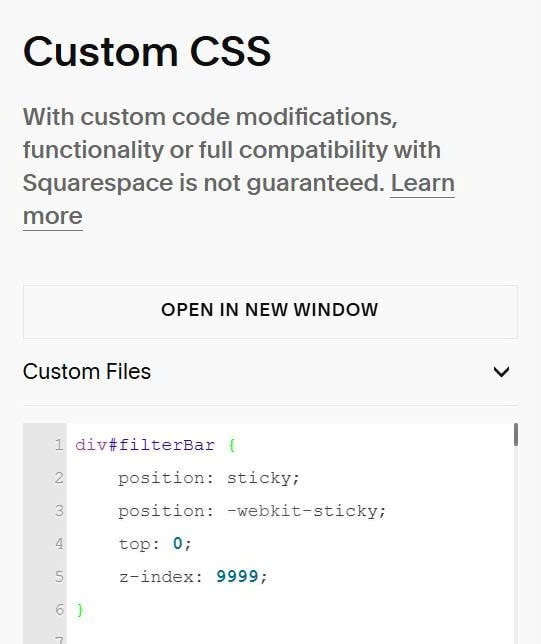Viewport: 541px width, 644px height.
Task: Place cursor on position: sticky line
Action: click(x=209, y=478)
